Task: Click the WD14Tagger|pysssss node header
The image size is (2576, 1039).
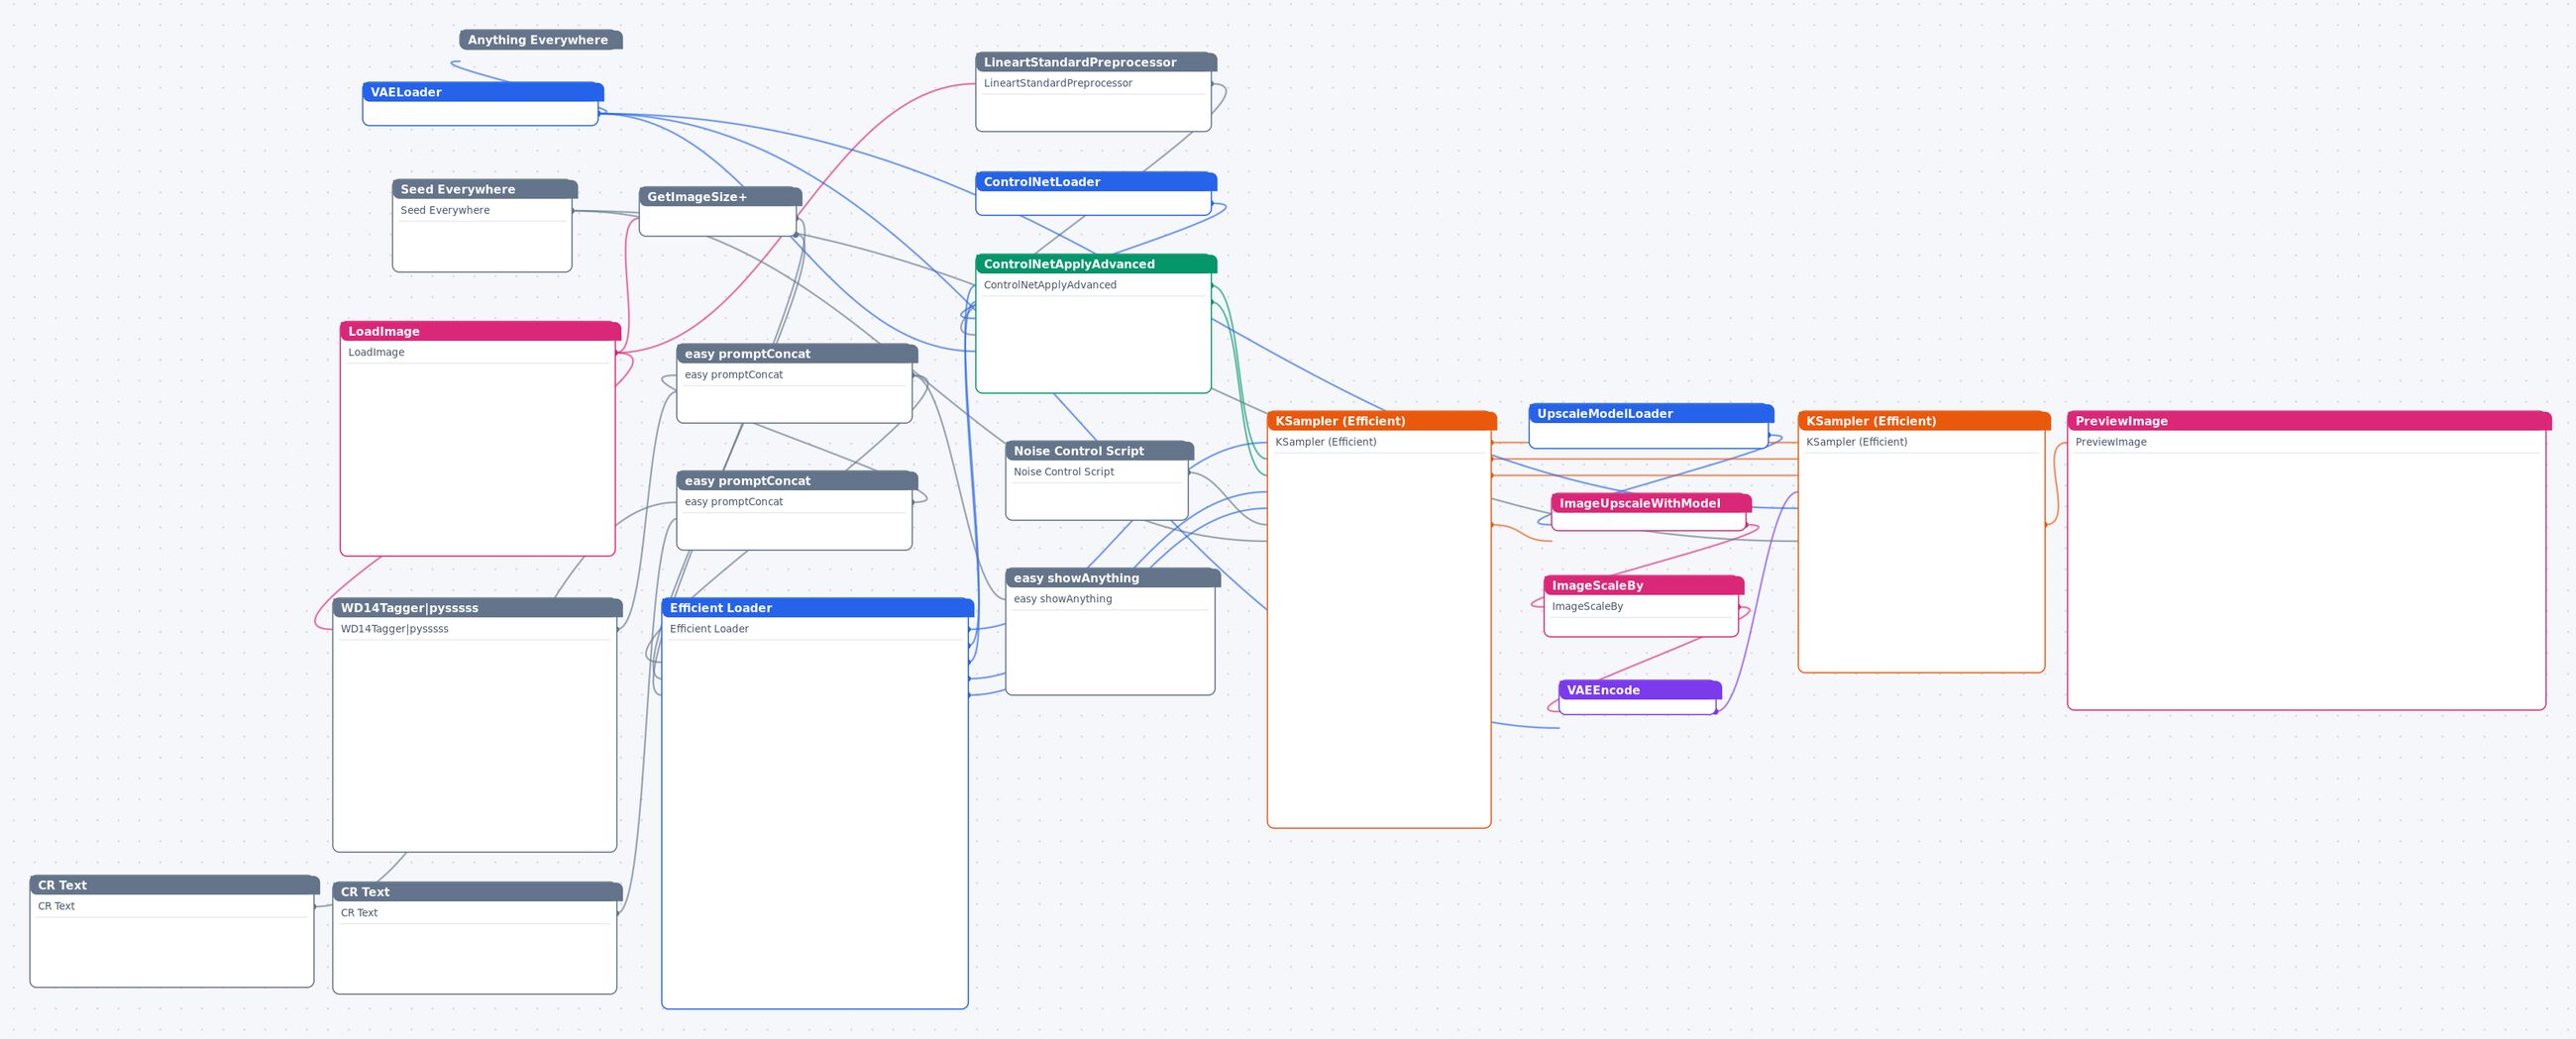Action: (477, 608)
